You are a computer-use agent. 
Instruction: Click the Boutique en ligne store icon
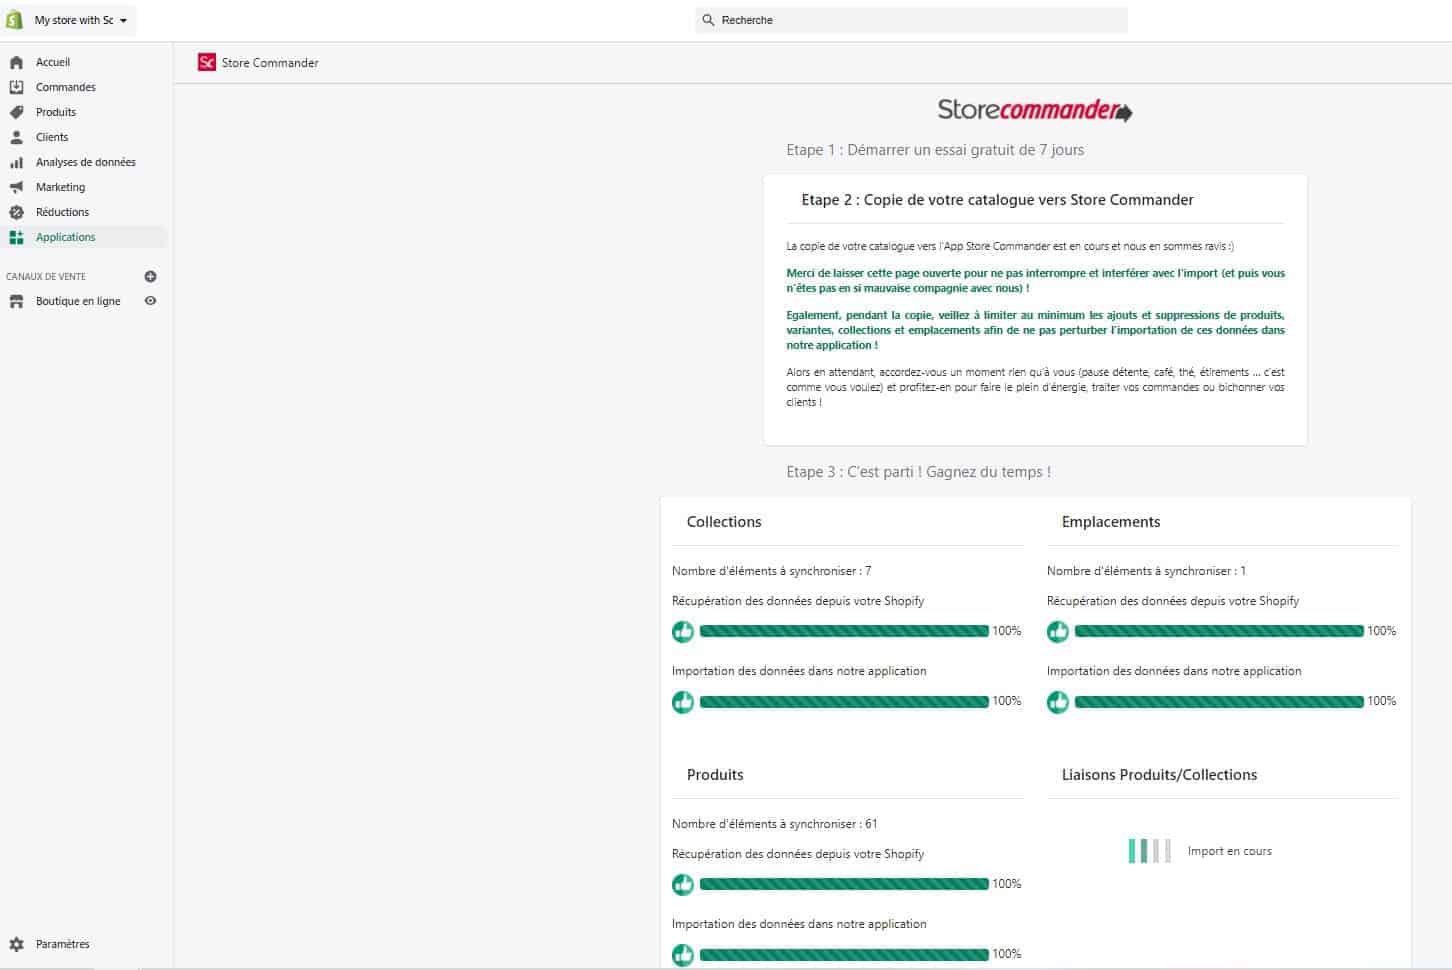coord(16,301)
